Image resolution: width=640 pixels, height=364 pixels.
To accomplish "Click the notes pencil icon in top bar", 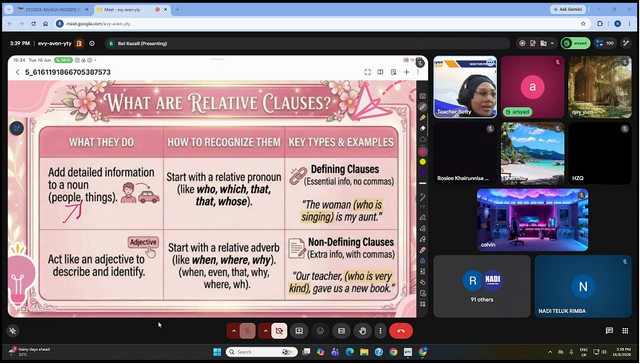I will tap(533, 43).
